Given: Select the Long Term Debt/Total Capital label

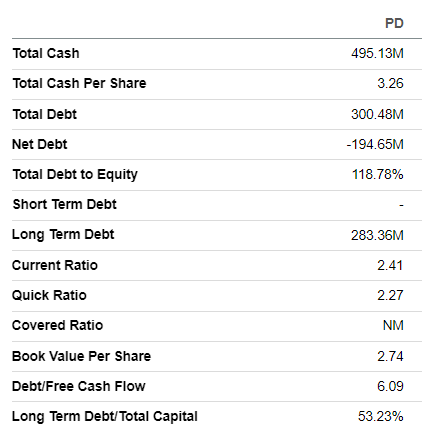Looking at the screenshot, I should 105,416.
